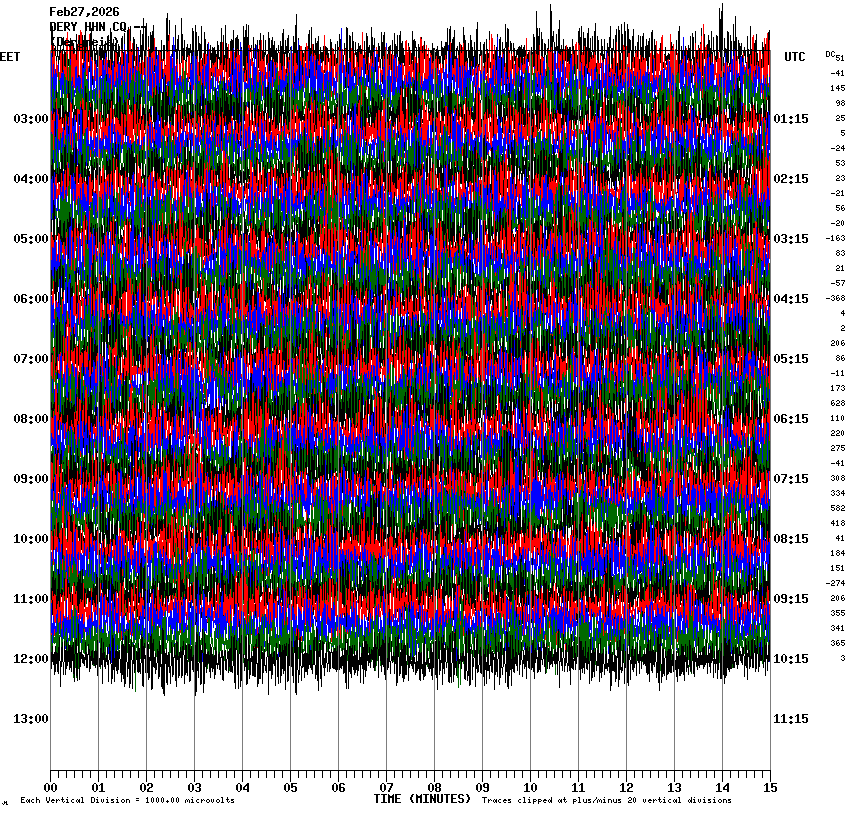850x814 pixels.
Task: Click the 10:15 UTC time label
Action: coord(791,659)
